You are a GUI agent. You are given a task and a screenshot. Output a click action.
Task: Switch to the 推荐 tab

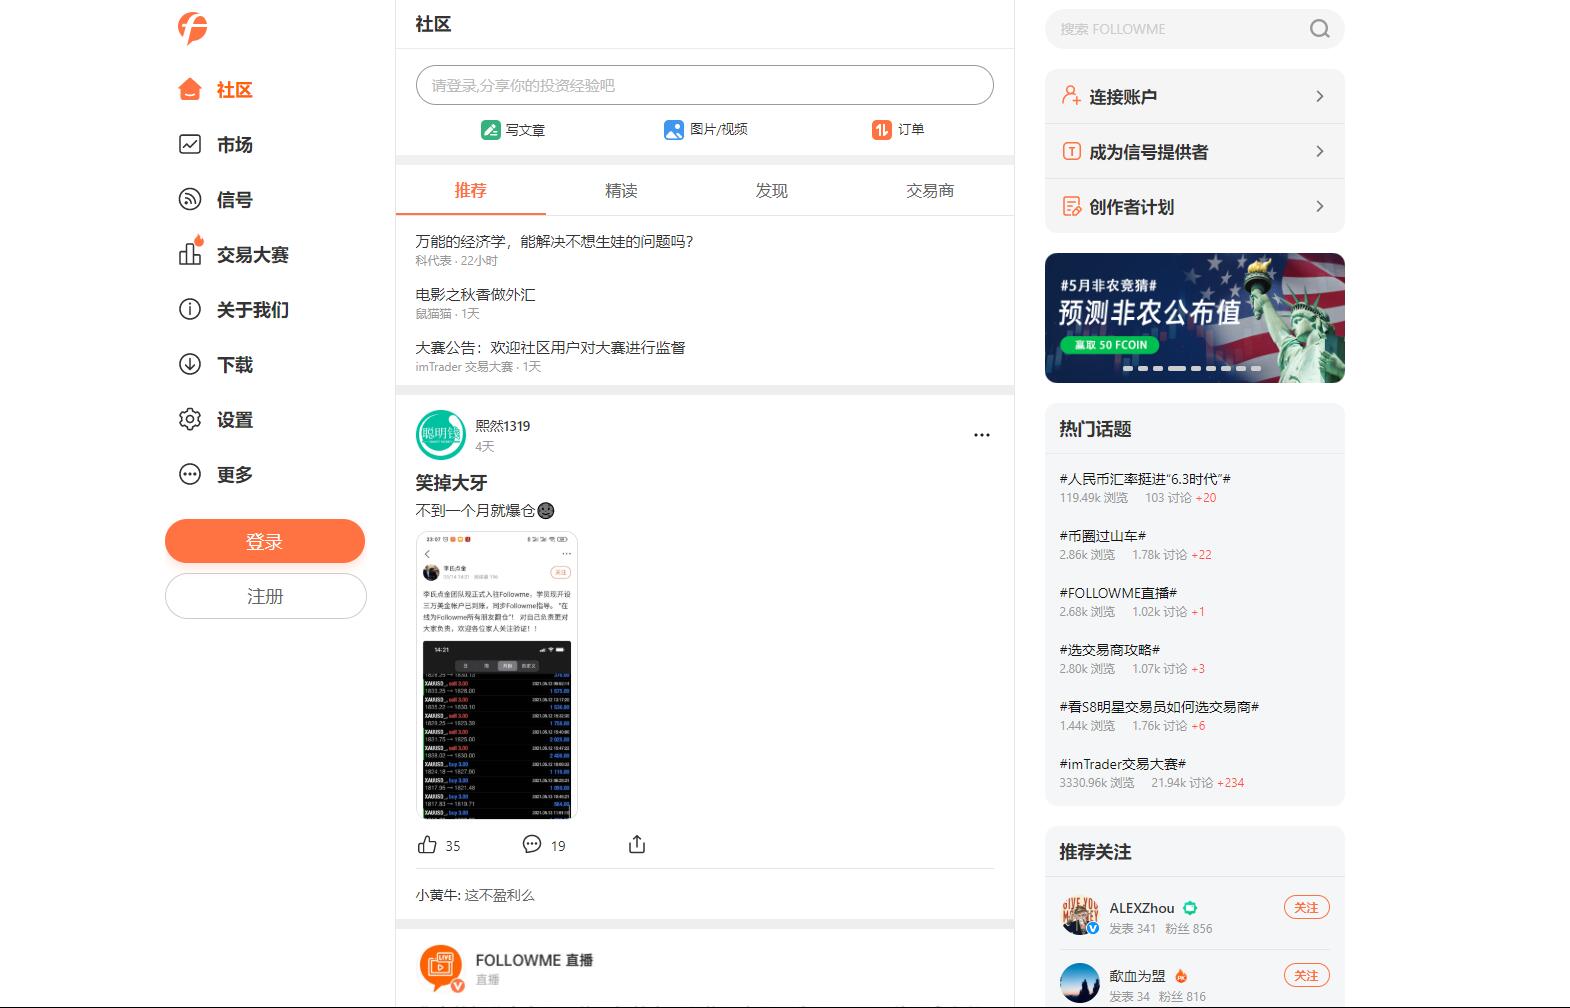[x=471, y=190]
